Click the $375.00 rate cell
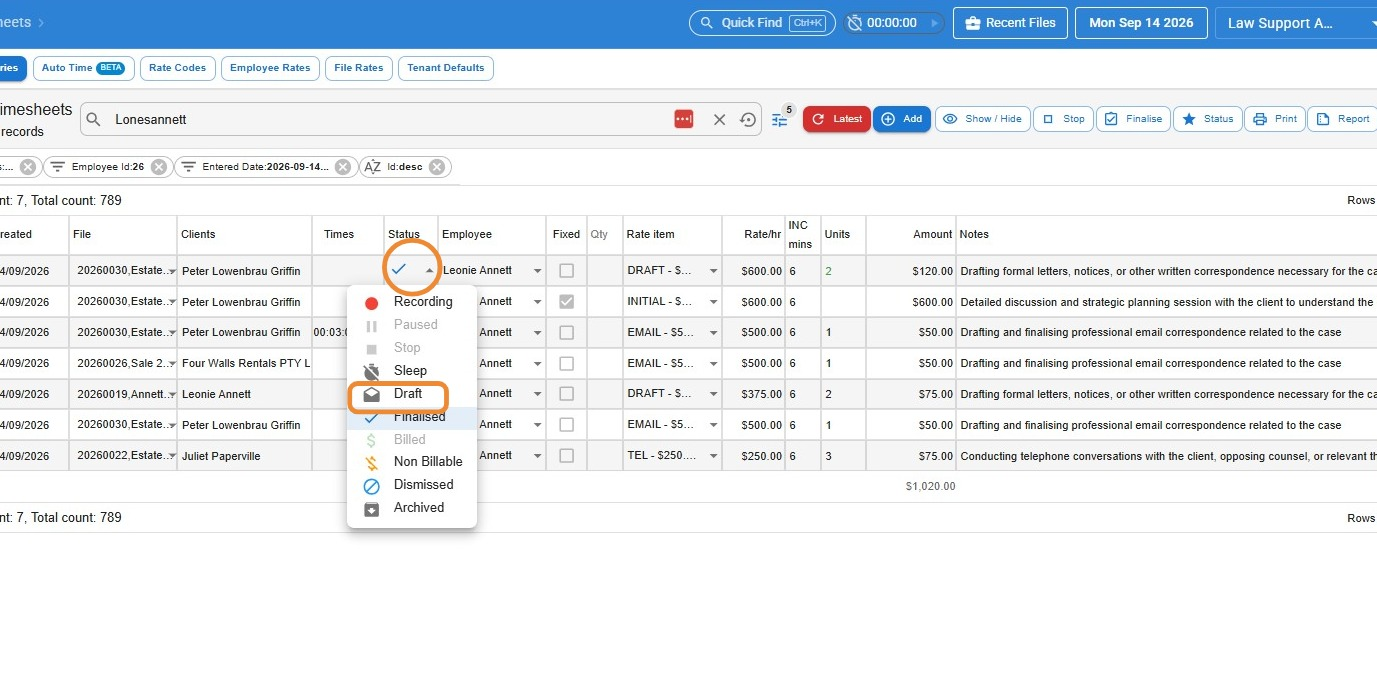1377x686 pixels. tap(753, 394)
